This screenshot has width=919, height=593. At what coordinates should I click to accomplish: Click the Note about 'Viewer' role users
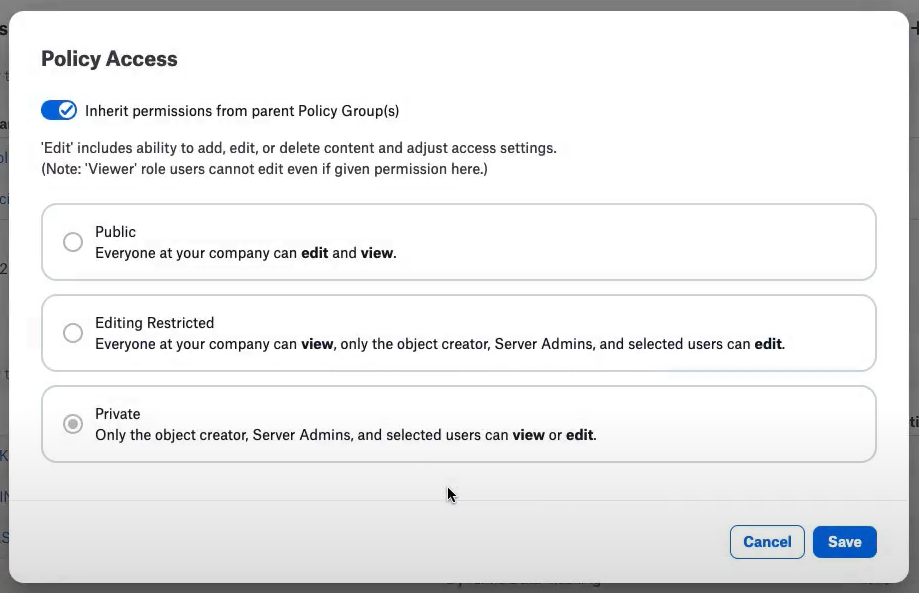coord(264,169)
